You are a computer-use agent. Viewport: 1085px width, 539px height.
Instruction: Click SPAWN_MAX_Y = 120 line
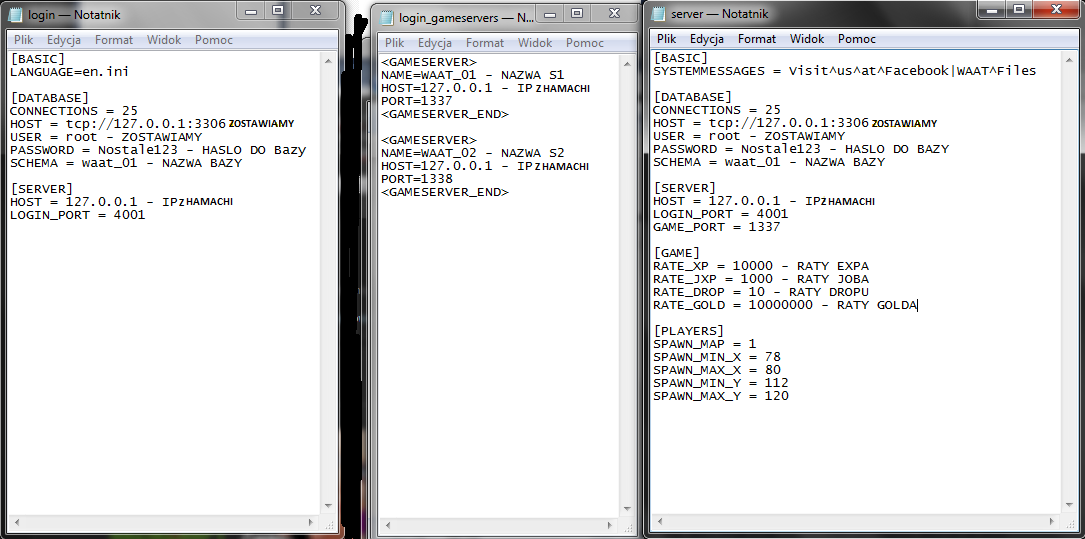click(x=720, y=396)
